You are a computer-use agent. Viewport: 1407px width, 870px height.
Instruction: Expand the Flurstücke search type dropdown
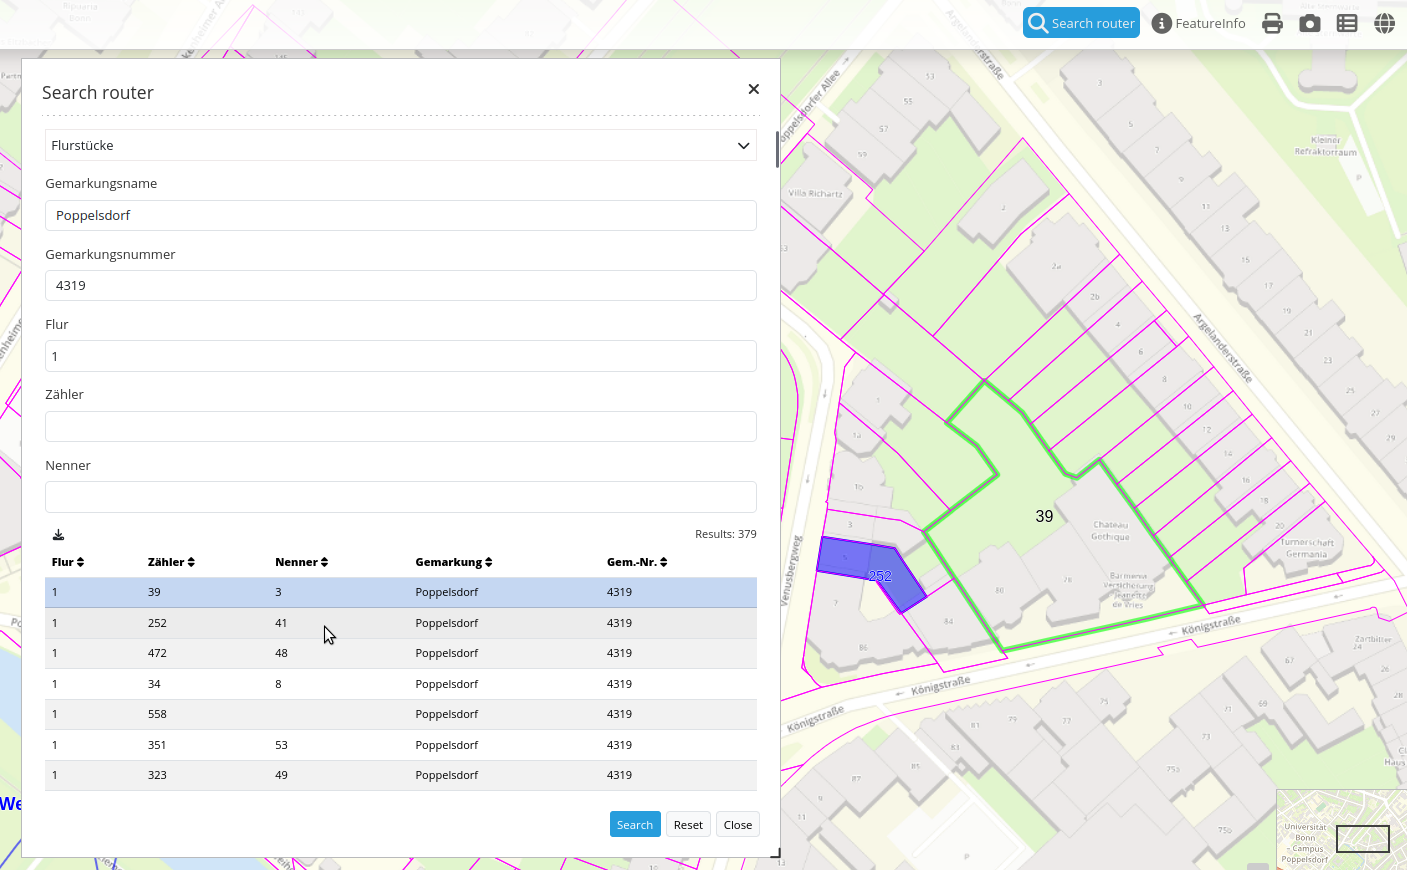coord(400,145)
